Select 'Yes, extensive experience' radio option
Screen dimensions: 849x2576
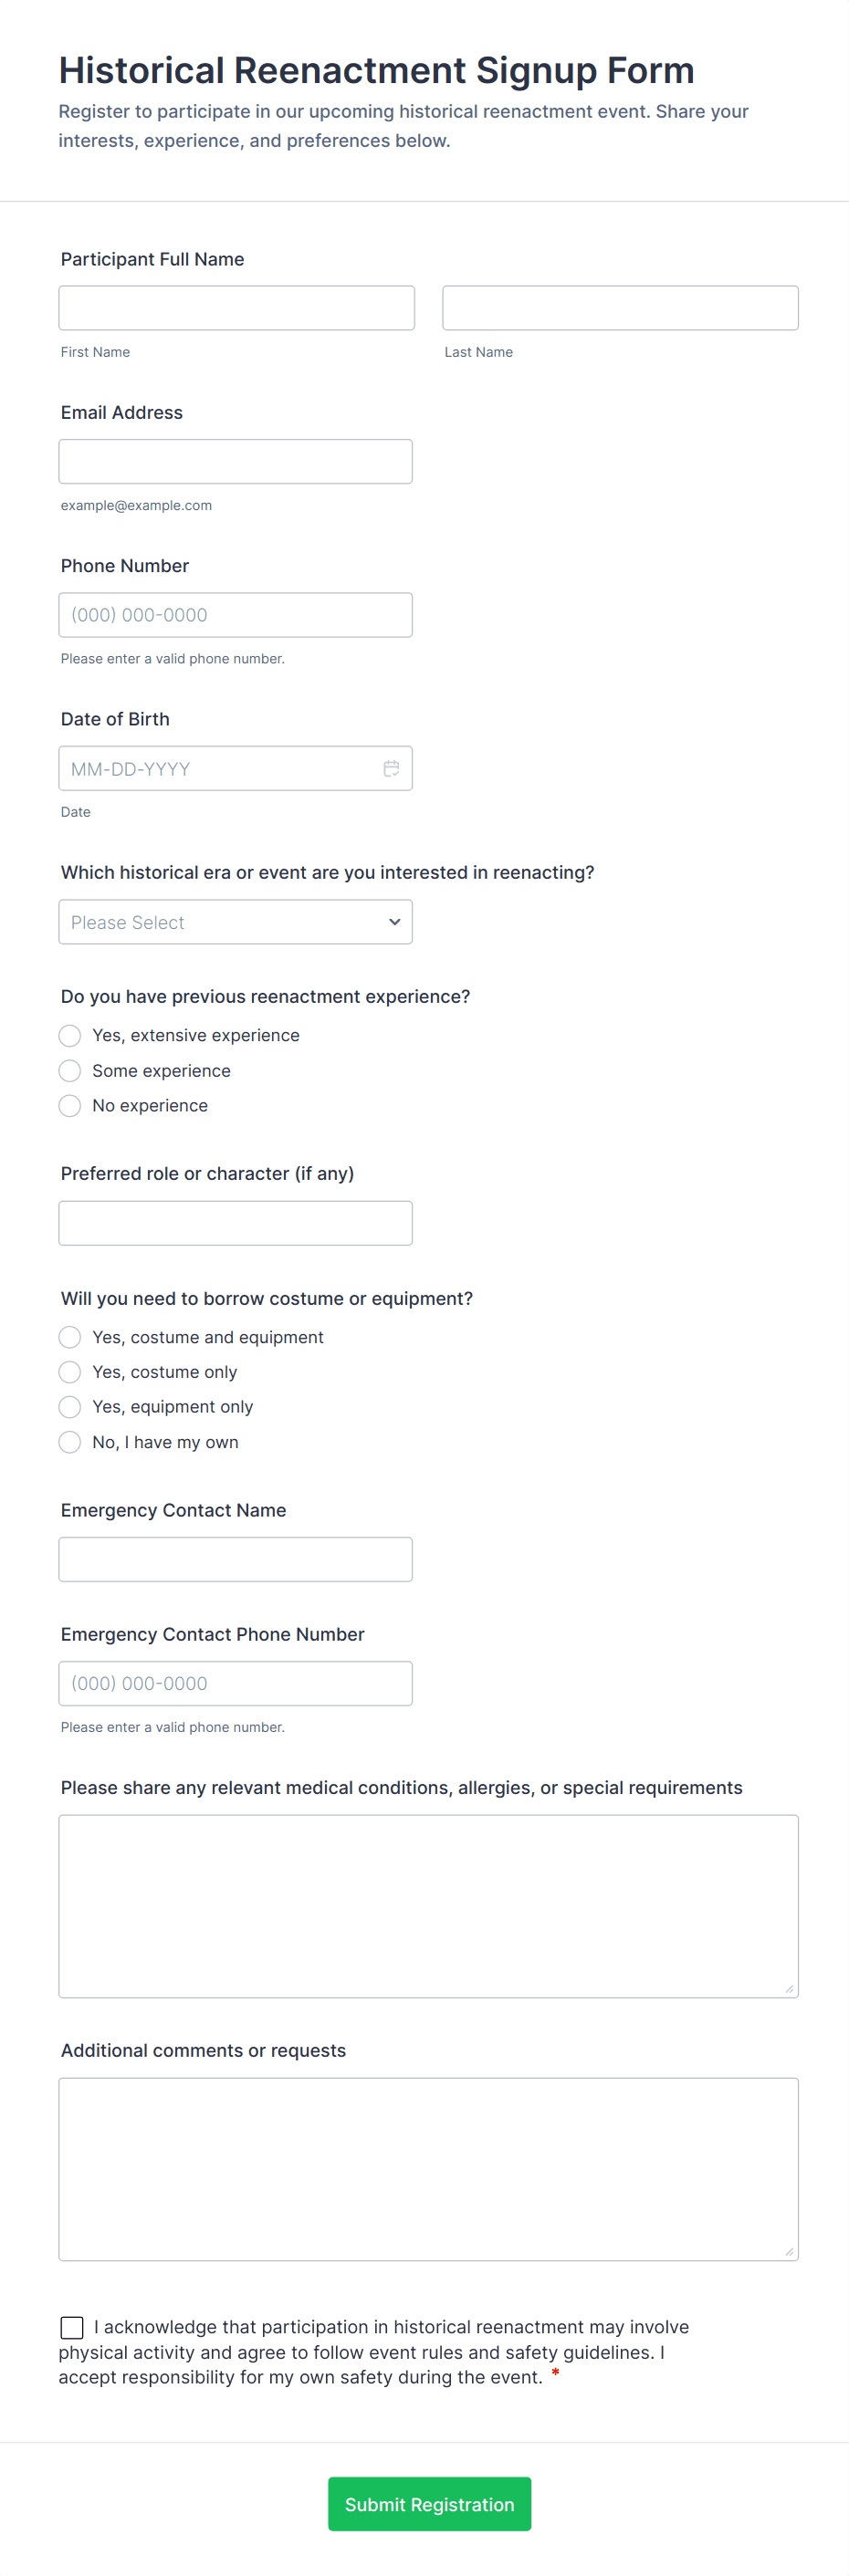click(70, 1035)
